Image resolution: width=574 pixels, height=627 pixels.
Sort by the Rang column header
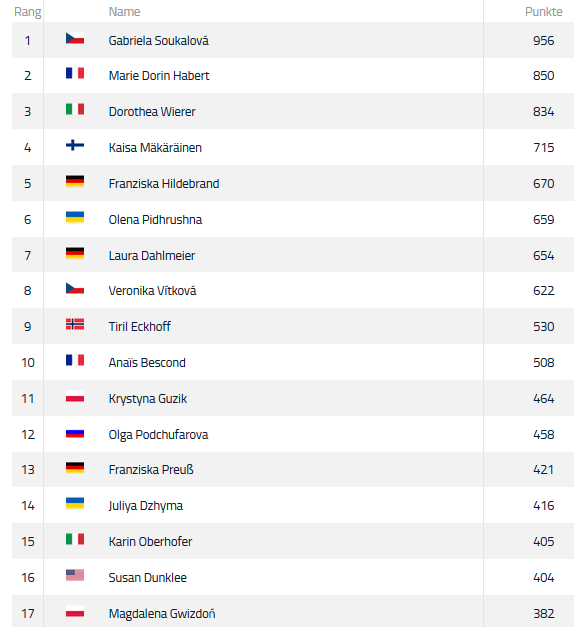(28, 12)
